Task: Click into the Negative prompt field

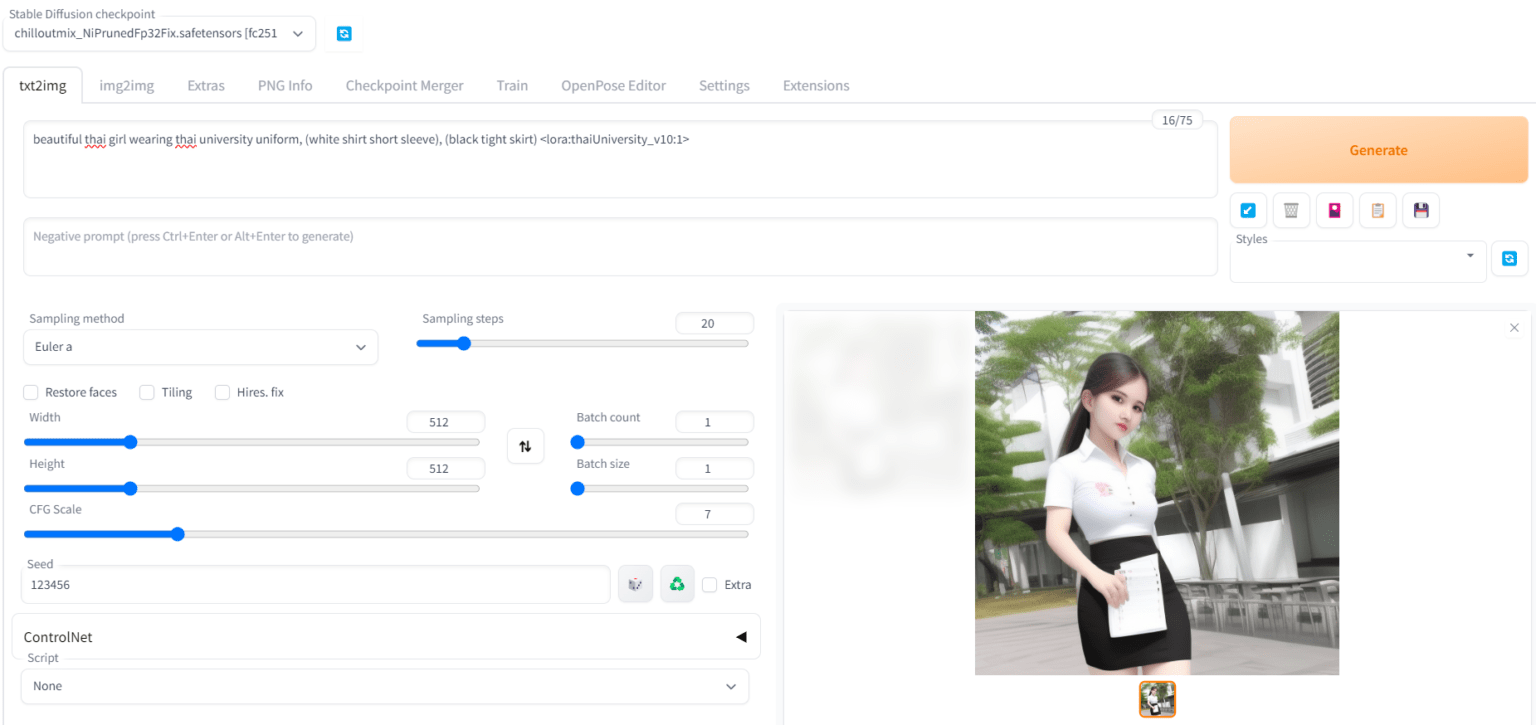Action: [x=620, y=247]
